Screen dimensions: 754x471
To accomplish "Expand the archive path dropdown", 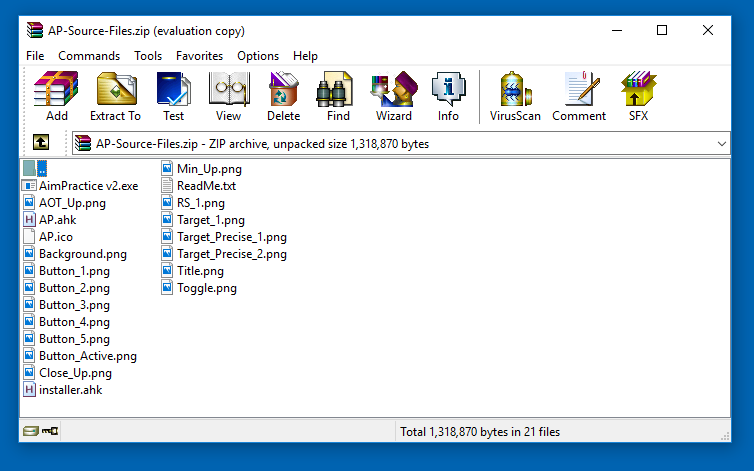I will click(x=722, y=144).
